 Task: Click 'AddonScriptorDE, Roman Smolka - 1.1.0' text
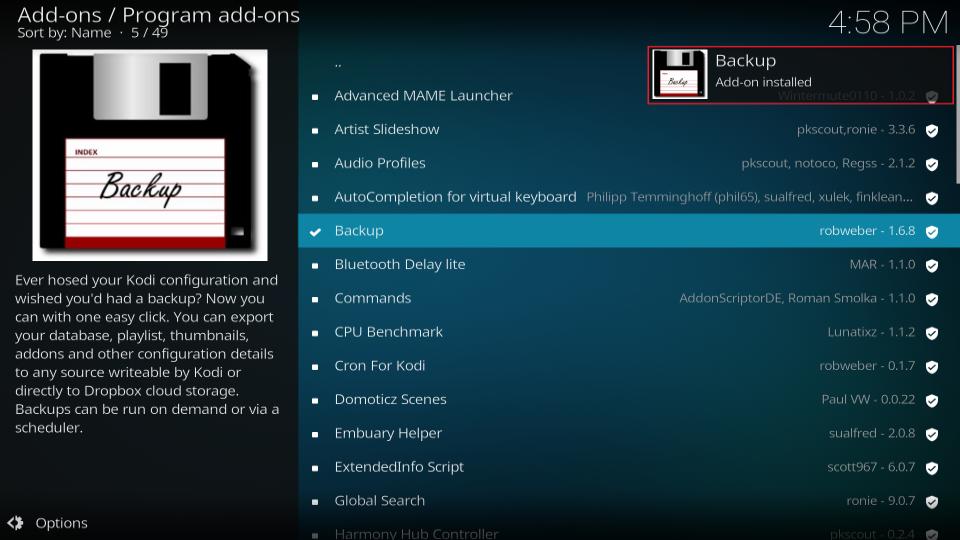pyautogui.click(x=797, y=298)
